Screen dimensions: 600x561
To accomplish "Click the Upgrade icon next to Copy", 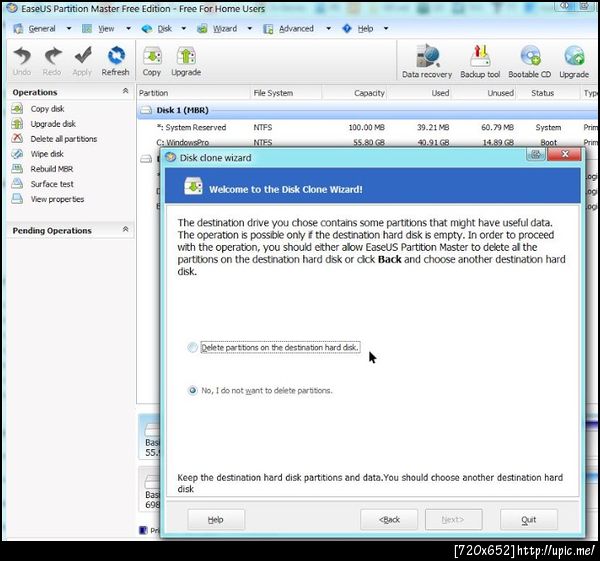I will [x=186, y=61].
